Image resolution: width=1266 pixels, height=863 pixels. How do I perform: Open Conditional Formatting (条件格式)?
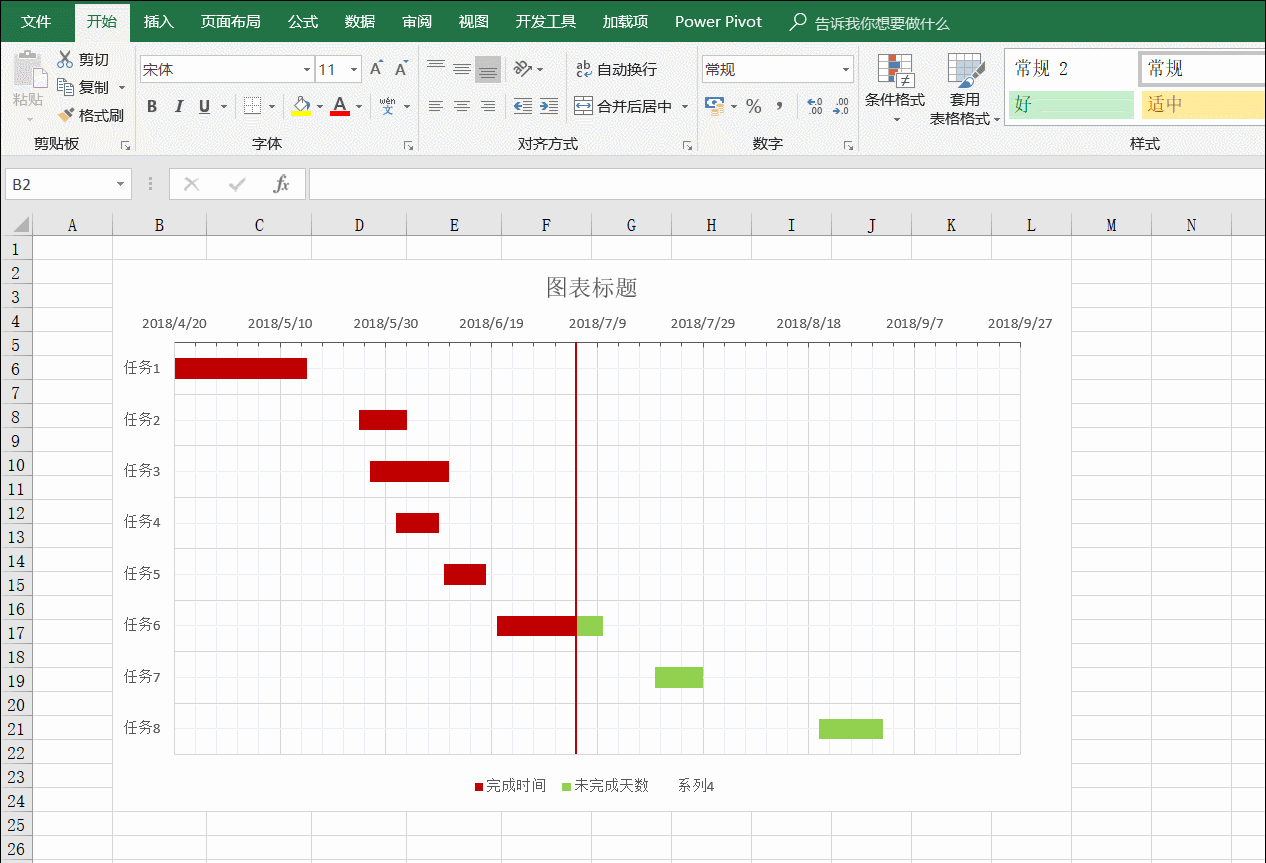(x=895, y=85)
